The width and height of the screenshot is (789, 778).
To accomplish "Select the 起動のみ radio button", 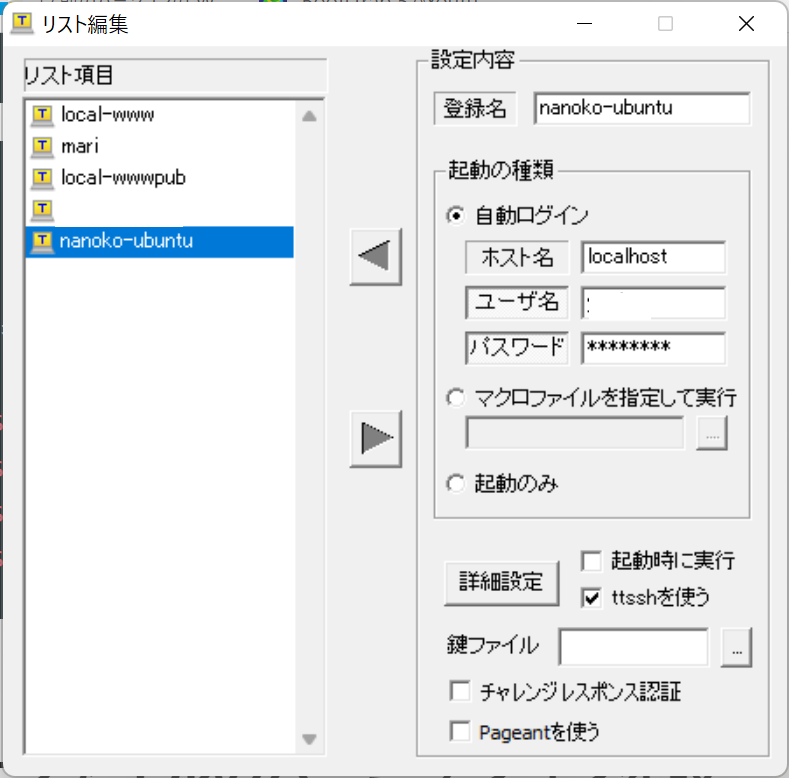I will pyautogui.click(x=455, y=484).
